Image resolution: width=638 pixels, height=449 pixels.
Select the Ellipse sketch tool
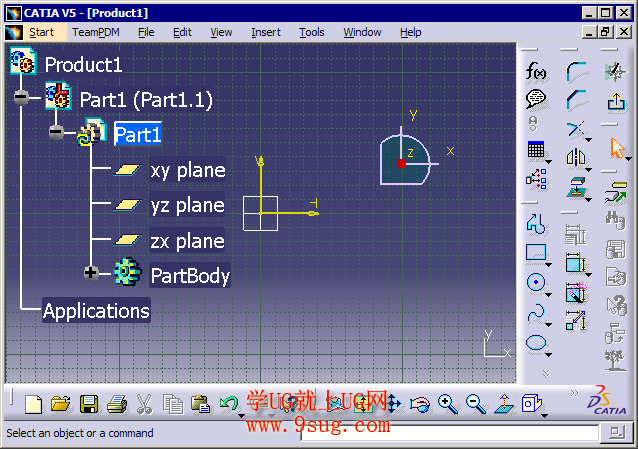point(536,342)
